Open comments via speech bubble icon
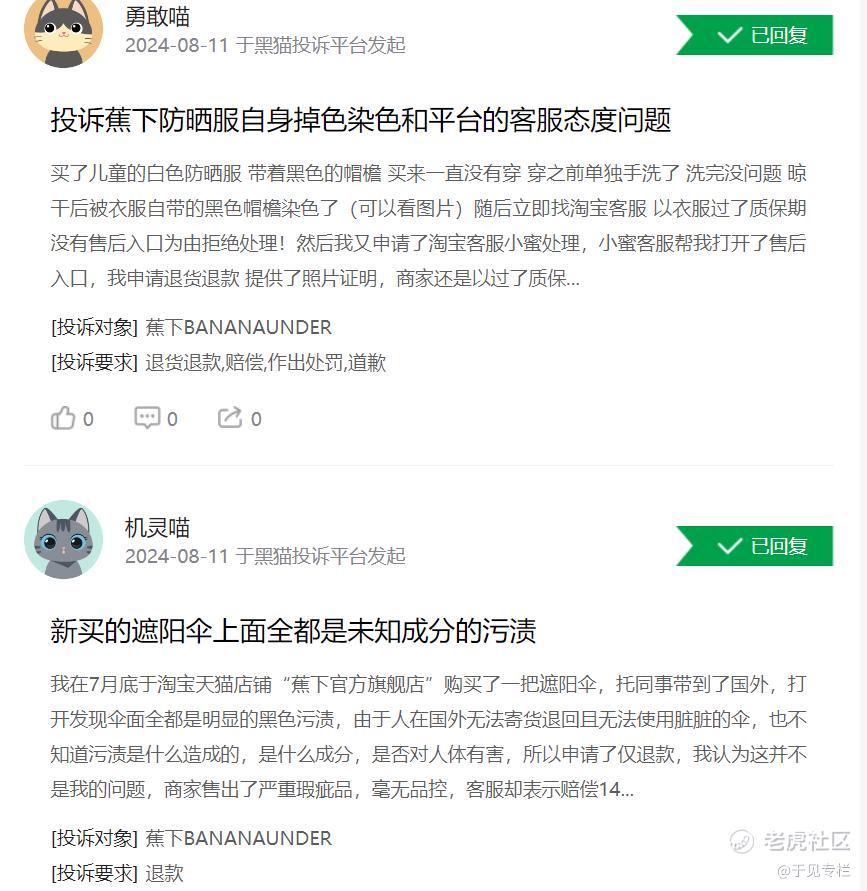The image size is (867, 891). [x=147, y=418]
